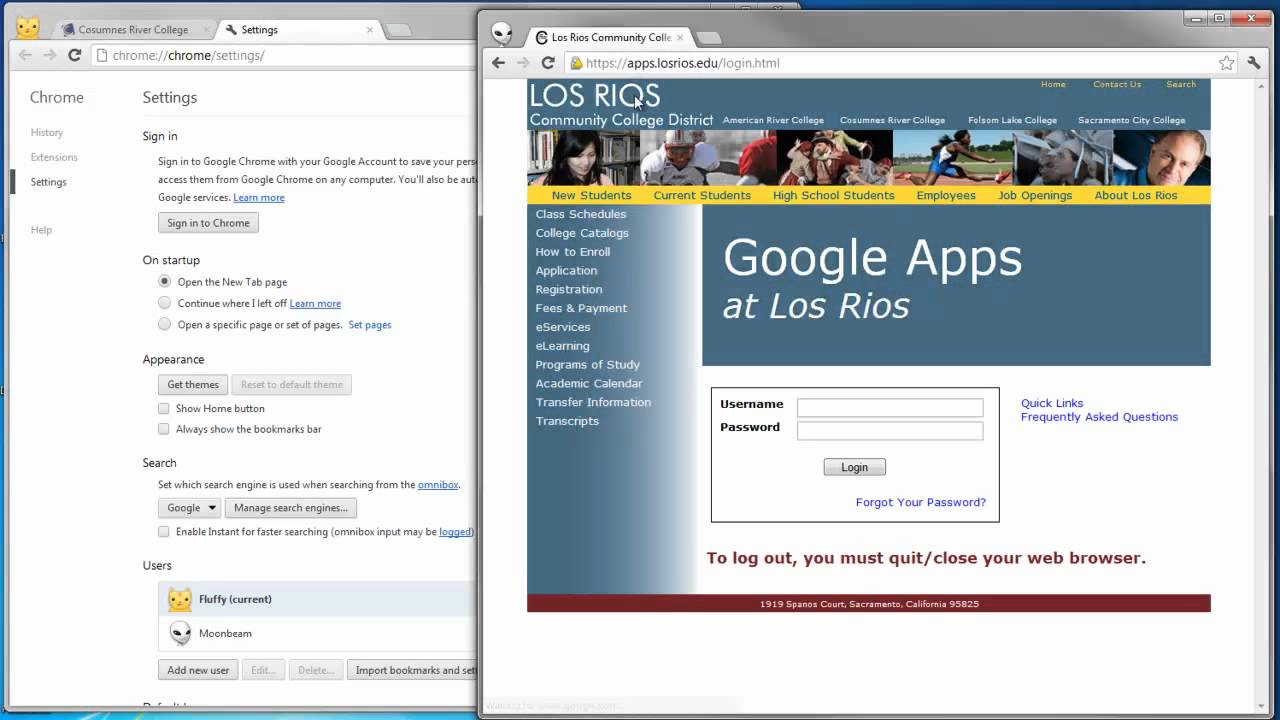Open the Google search engine dropdown
This screenshot has width=1280, height=720.
pos(190,508)
